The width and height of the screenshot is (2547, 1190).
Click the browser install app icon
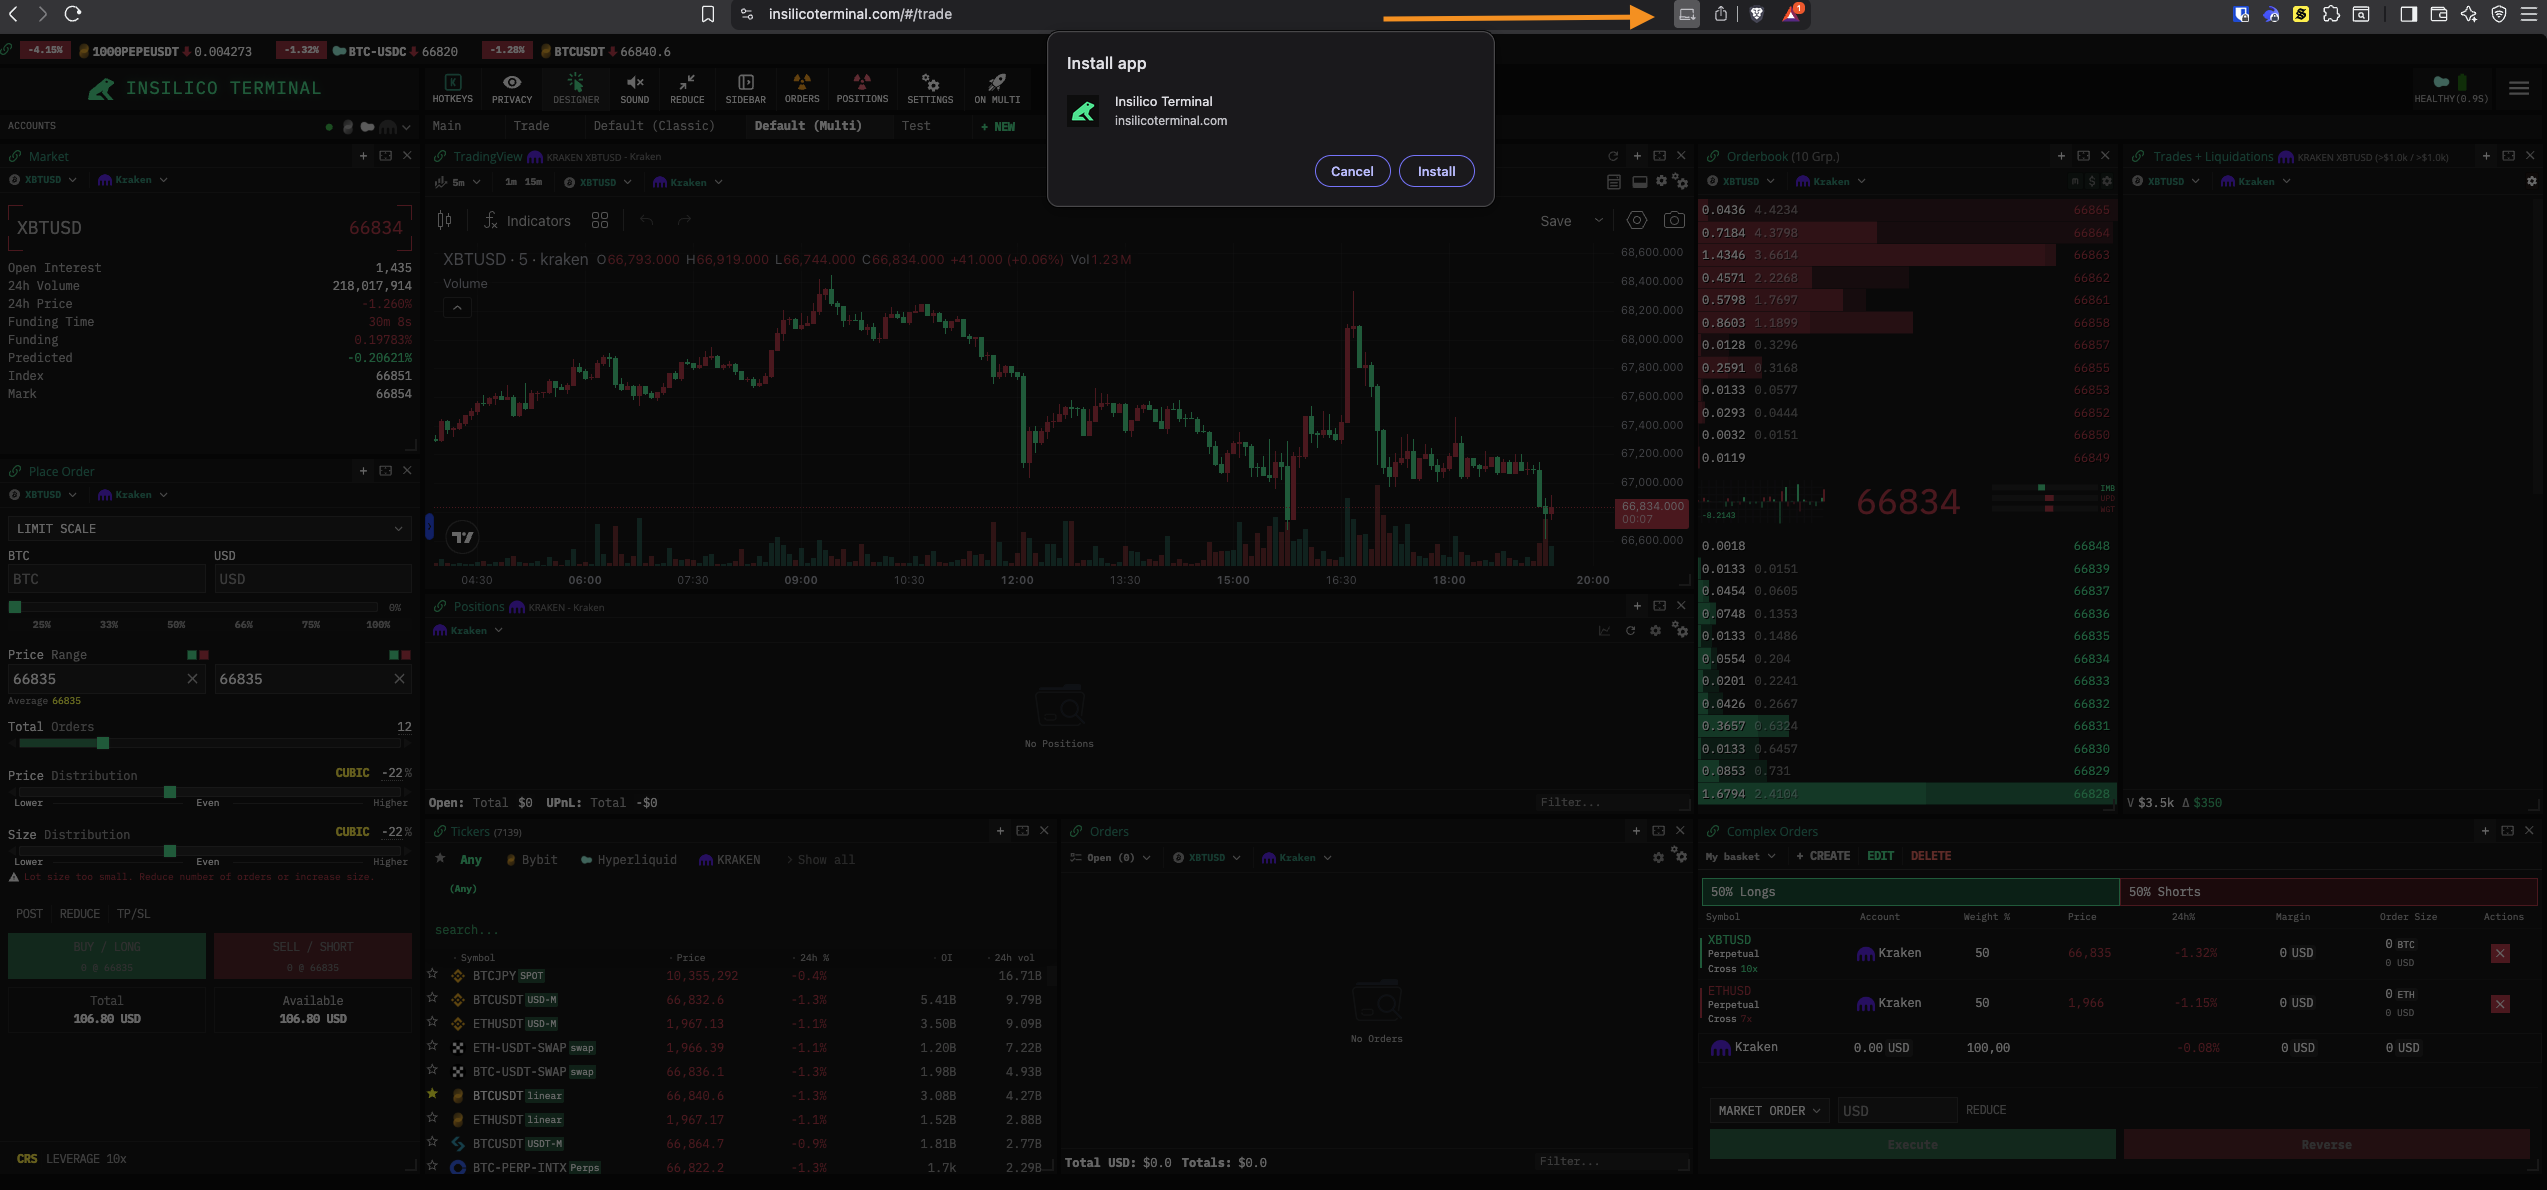[1686, 14]
